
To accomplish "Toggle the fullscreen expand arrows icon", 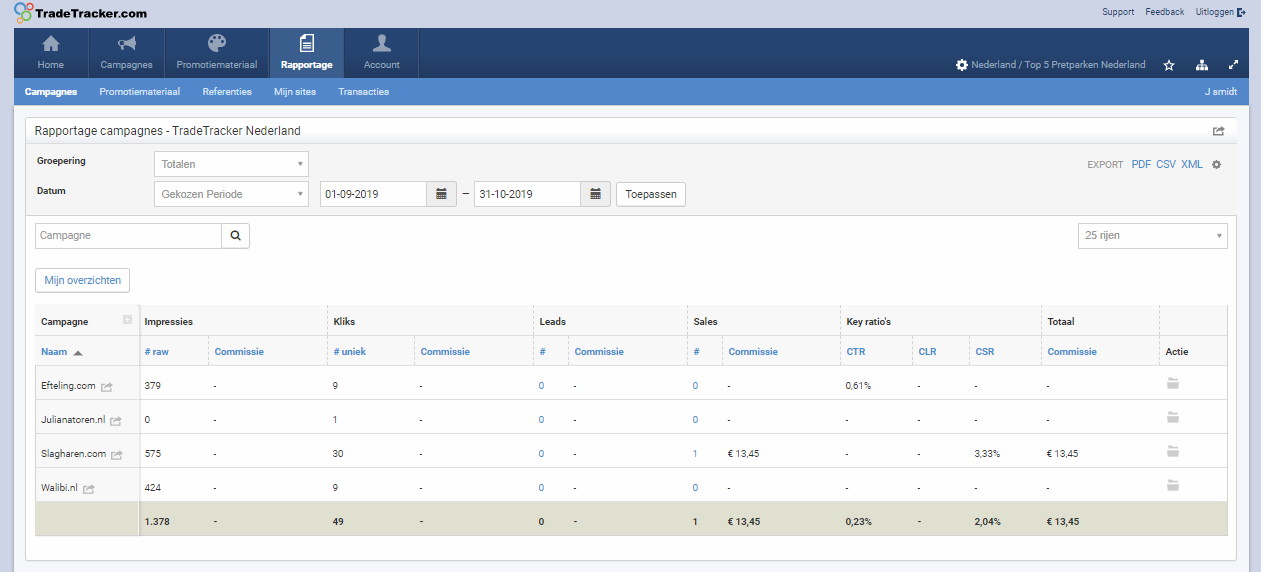I will pyautogui.click(x=1234, y=65).
